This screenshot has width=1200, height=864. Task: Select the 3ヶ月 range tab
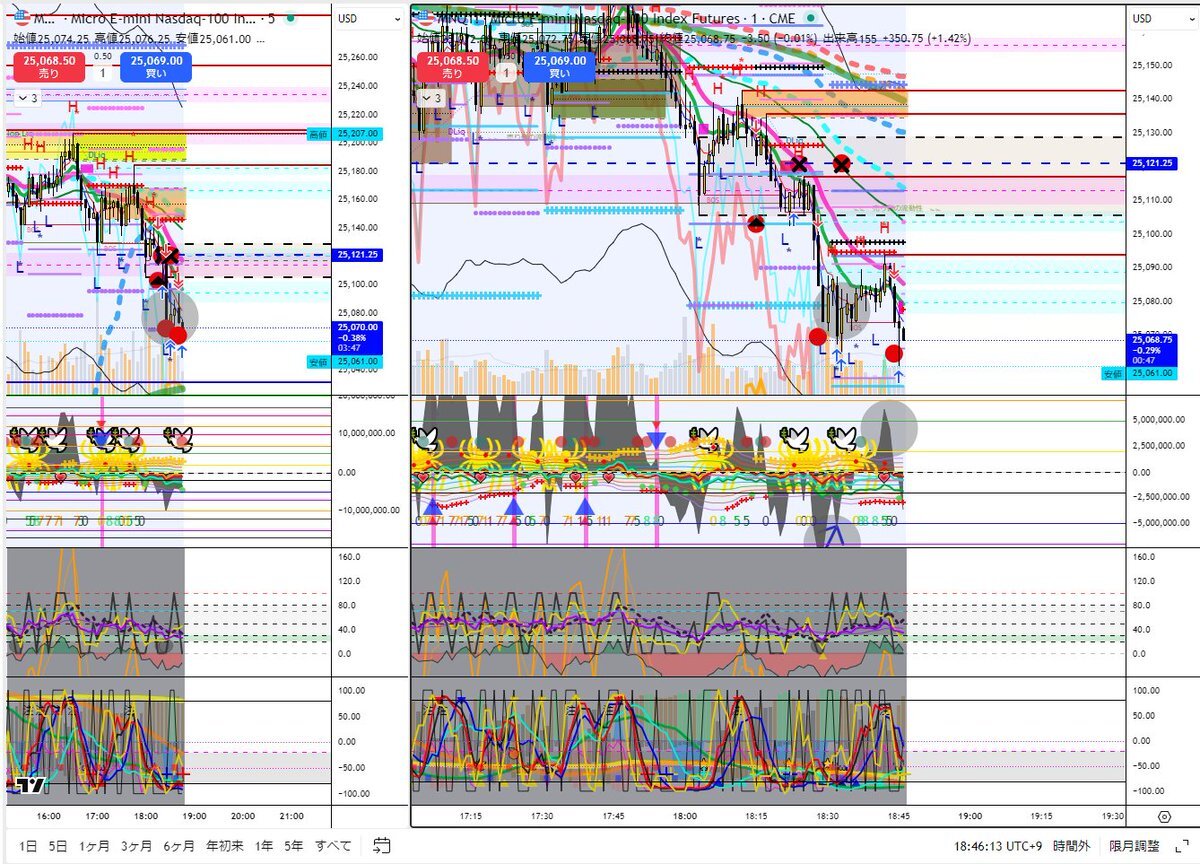tap(137, 846)
